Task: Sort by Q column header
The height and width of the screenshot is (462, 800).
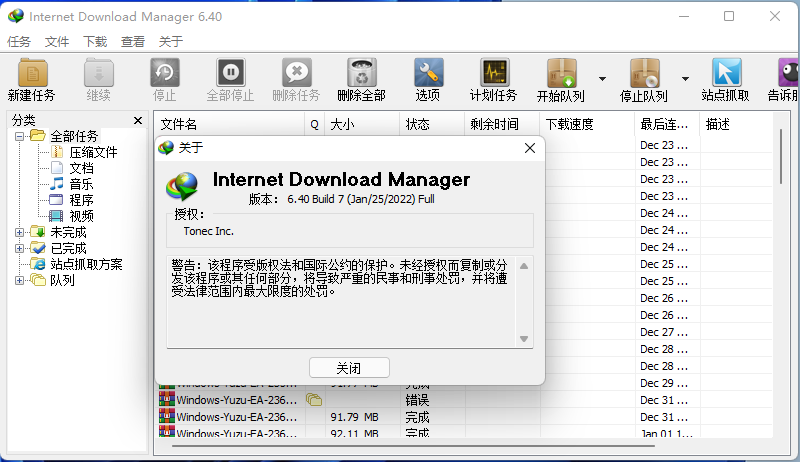Action: tap(314, 124)
